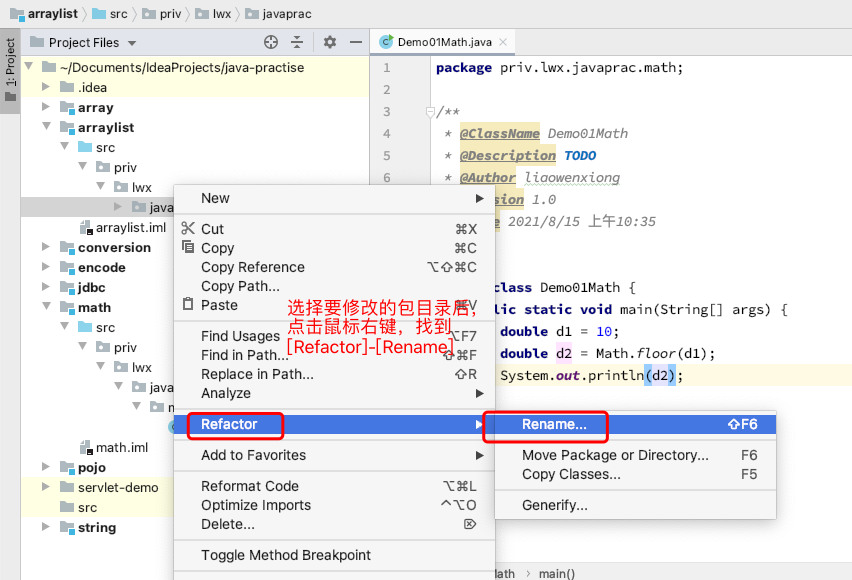Image resolution: width=852 pixels, height=580 pixels.
Task: Select top-level src folder below servlet-demo
Action: pyautogui.click(x=79, y=507)
